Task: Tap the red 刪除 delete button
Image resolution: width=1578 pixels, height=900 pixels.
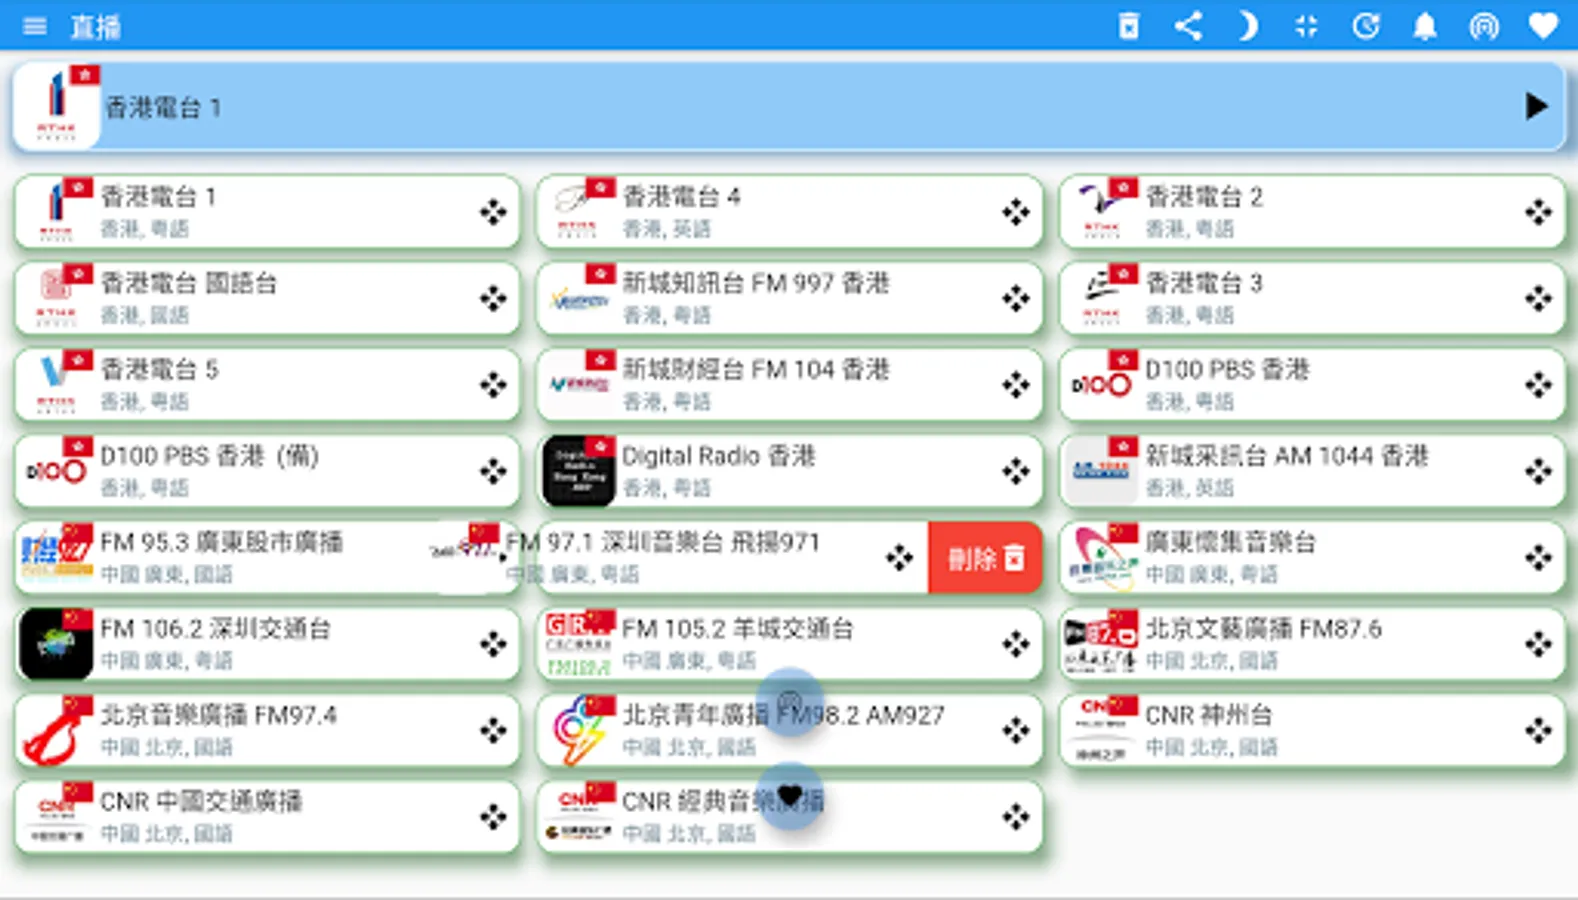Action: 986,558
